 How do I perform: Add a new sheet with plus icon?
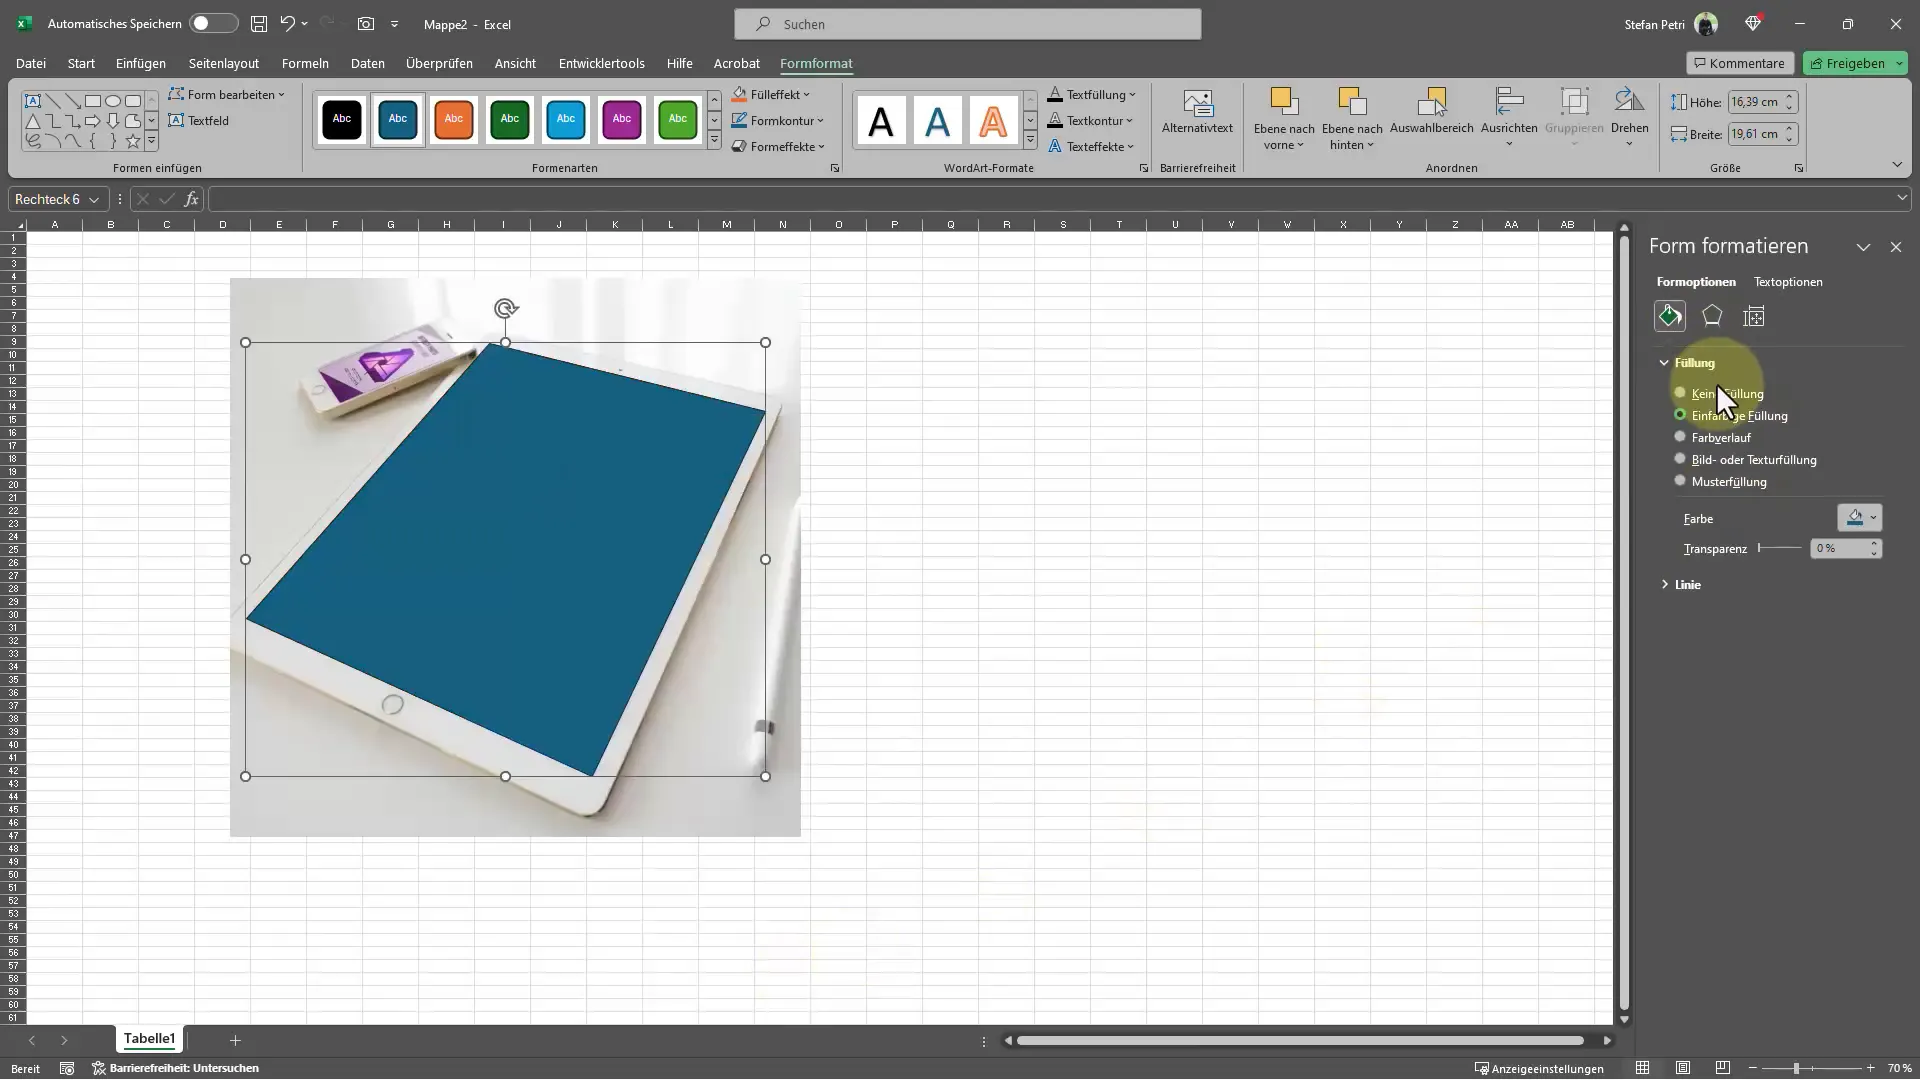[235, 1041]
